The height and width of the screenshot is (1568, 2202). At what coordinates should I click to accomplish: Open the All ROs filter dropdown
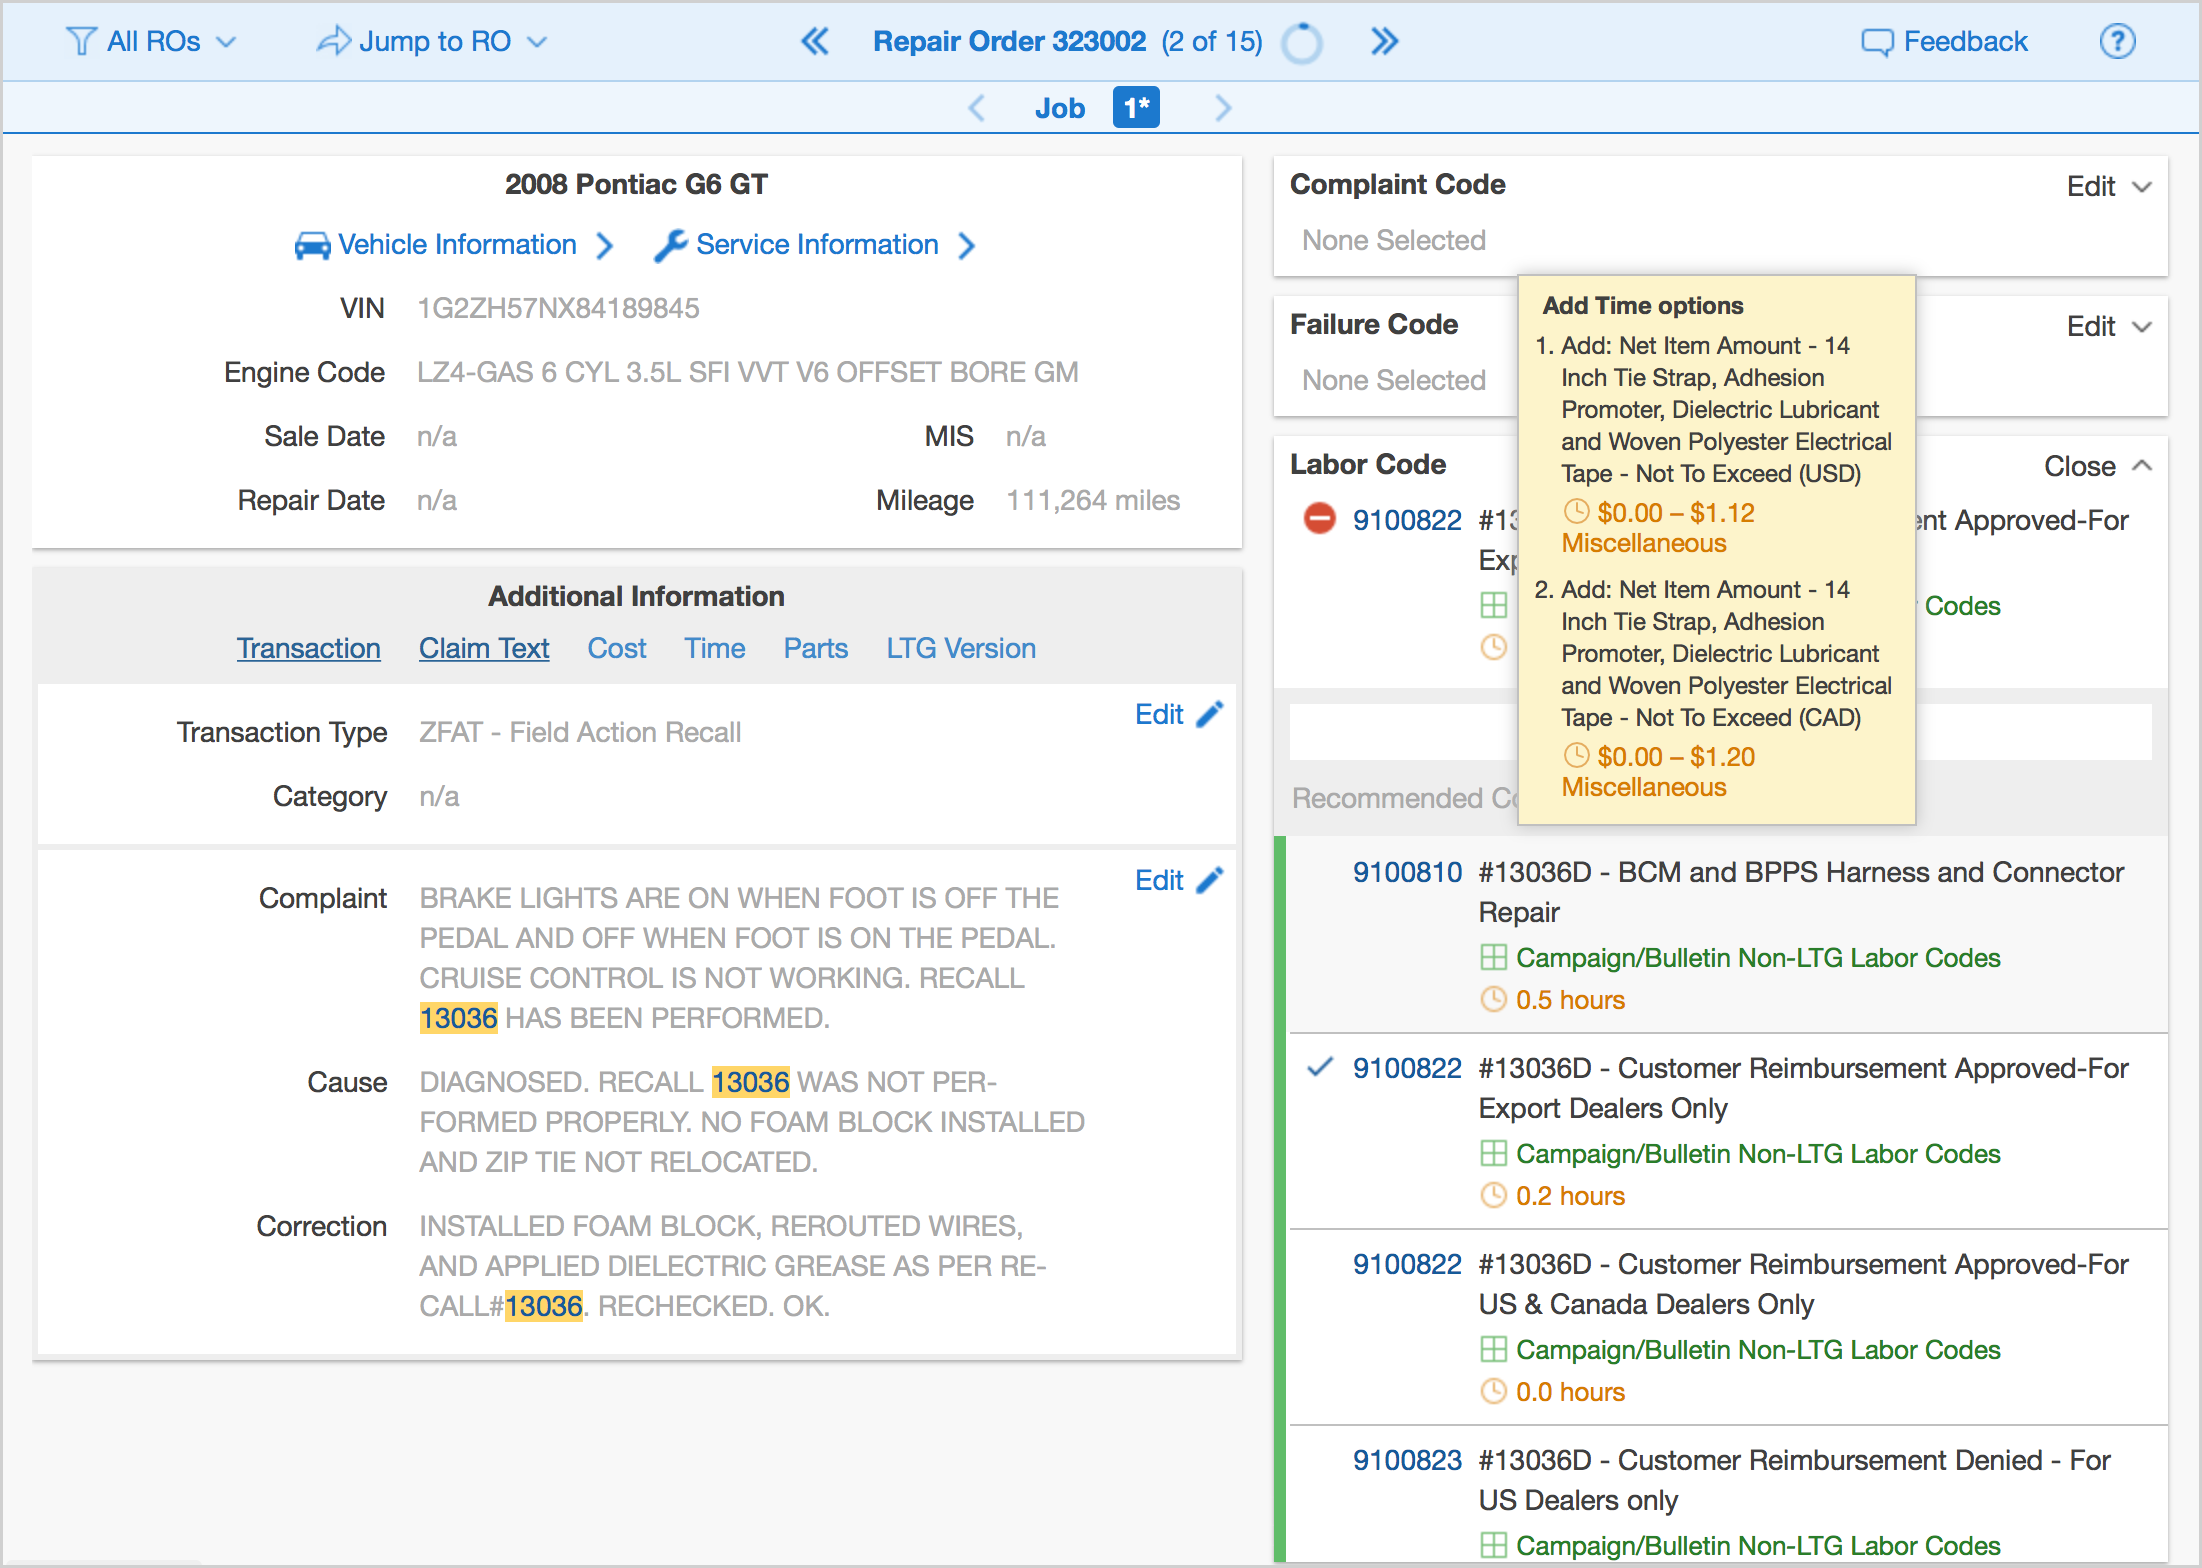point(152,41)
